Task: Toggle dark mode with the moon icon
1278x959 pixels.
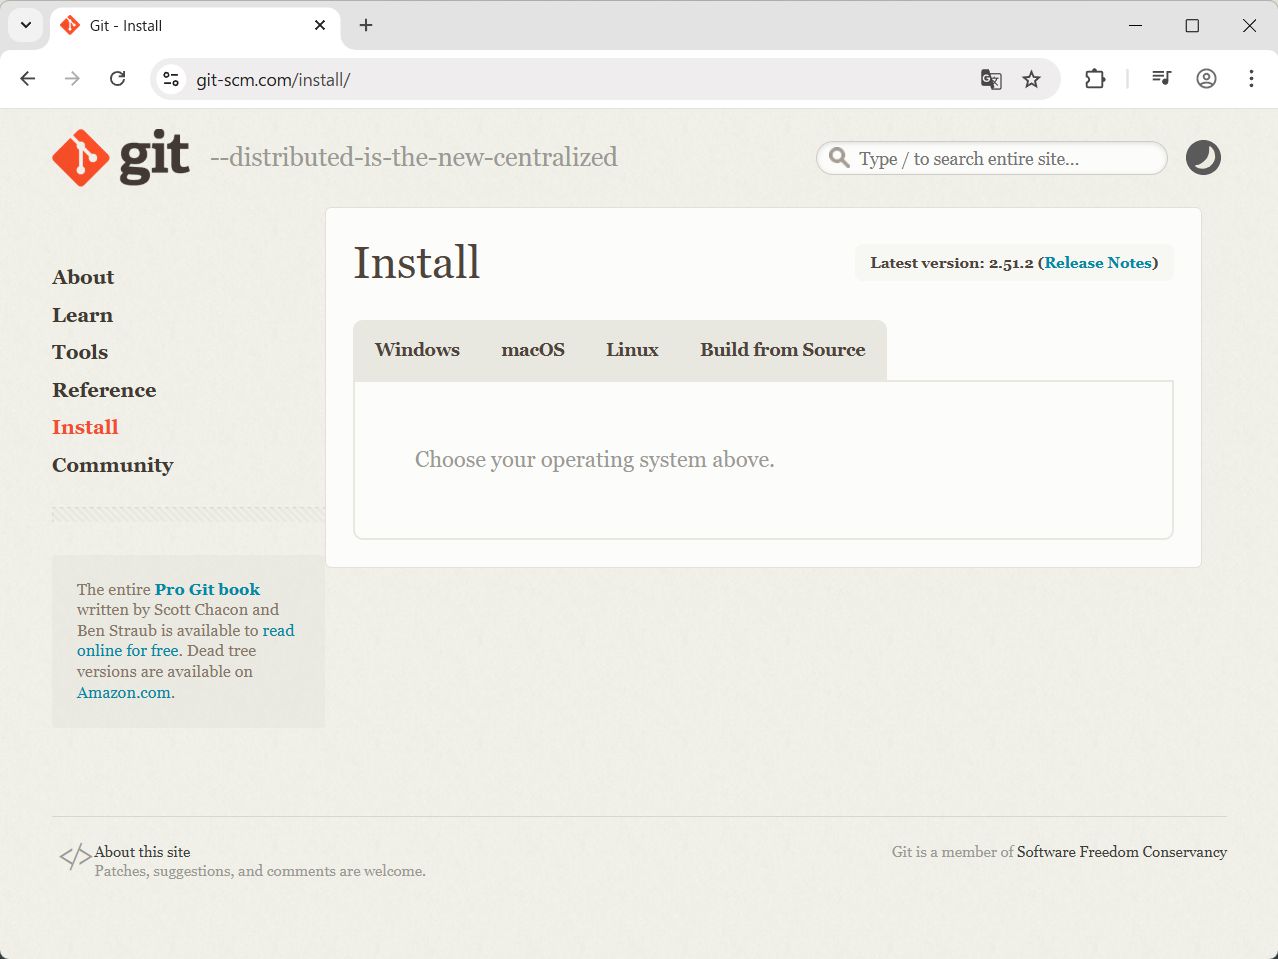Action: click(x=1203, y=158)
